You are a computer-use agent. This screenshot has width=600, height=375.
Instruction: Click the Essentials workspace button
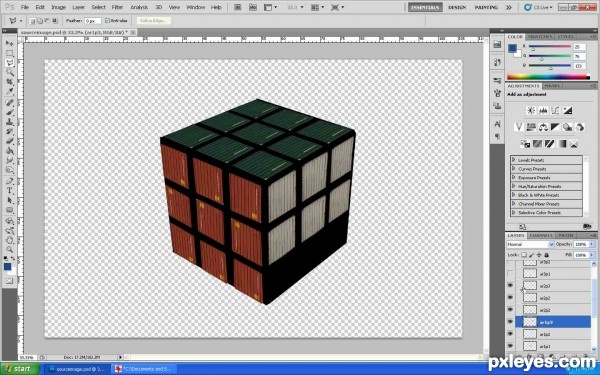click(x=425, y=7)
